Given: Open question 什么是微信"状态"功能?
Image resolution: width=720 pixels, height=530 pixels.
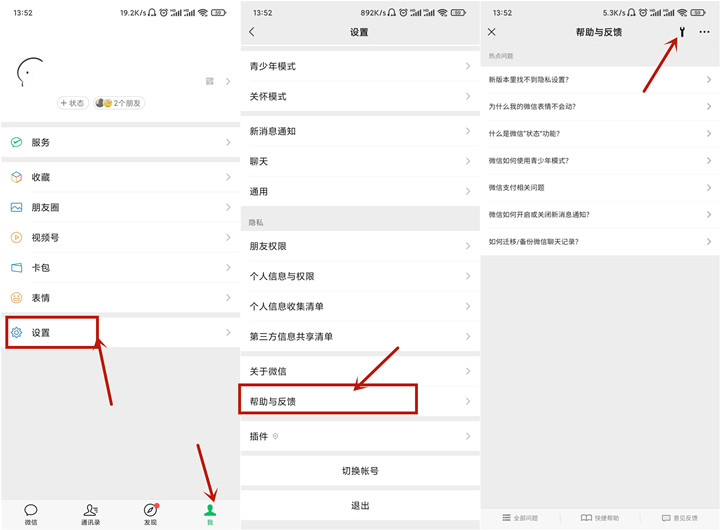Looking at the screenshot, I should point(600,134).
